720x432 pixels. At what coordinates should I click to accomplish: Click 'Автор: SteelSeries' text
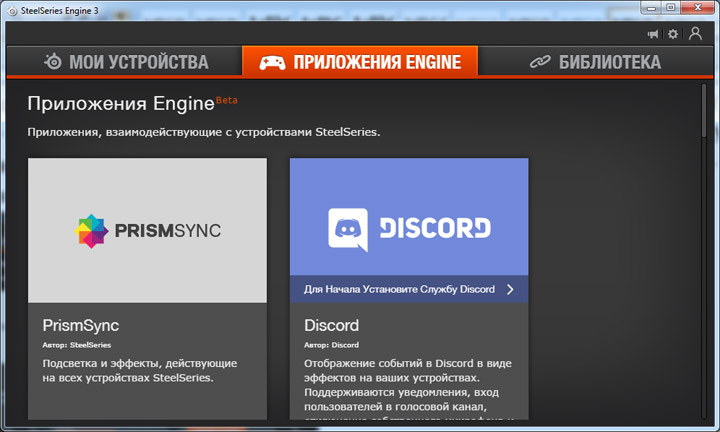coord(77,345)
